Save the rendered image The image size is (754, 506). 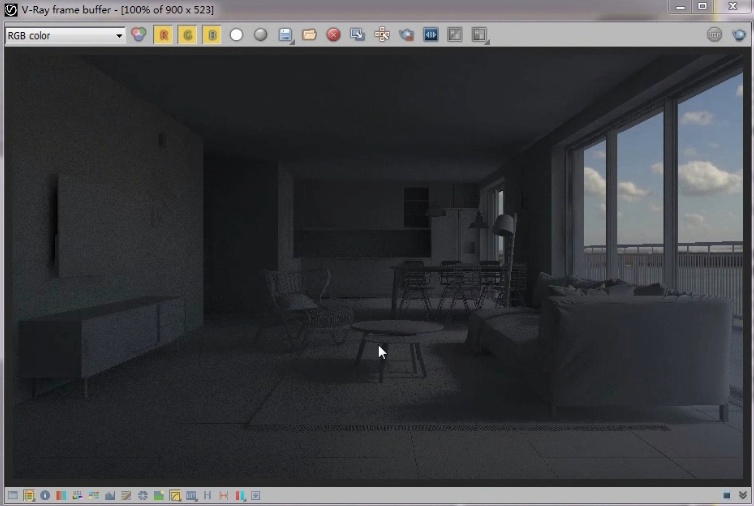285,35
